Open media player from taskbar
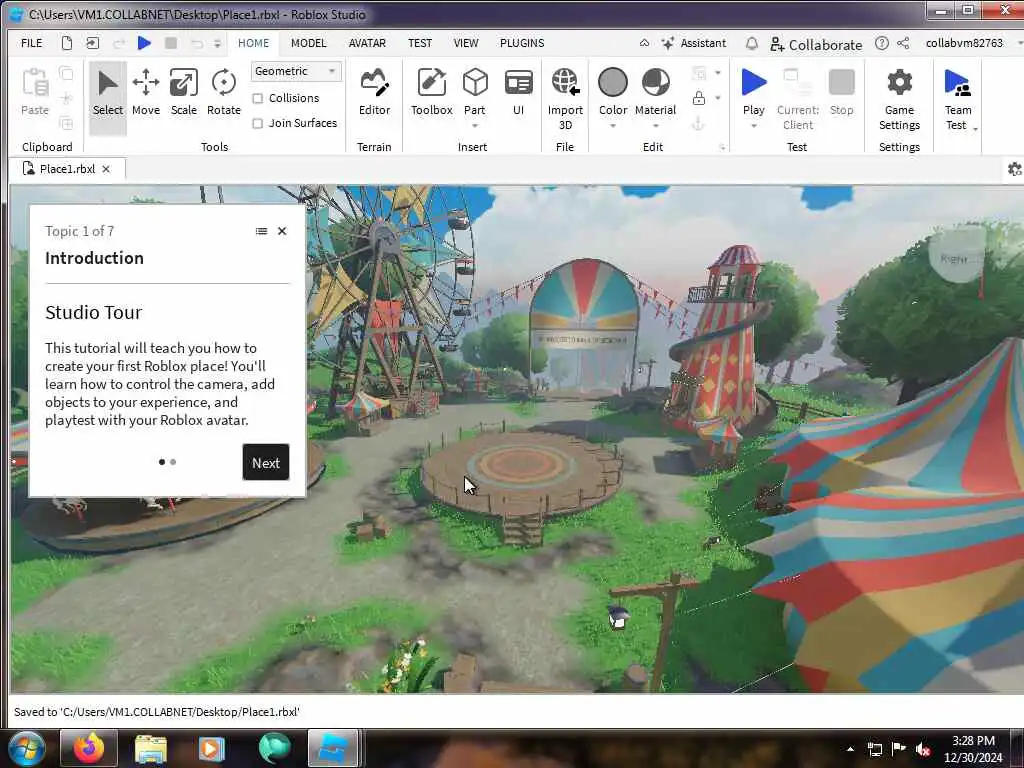The height and width of the screenshot is (768, 1024). 212,749
